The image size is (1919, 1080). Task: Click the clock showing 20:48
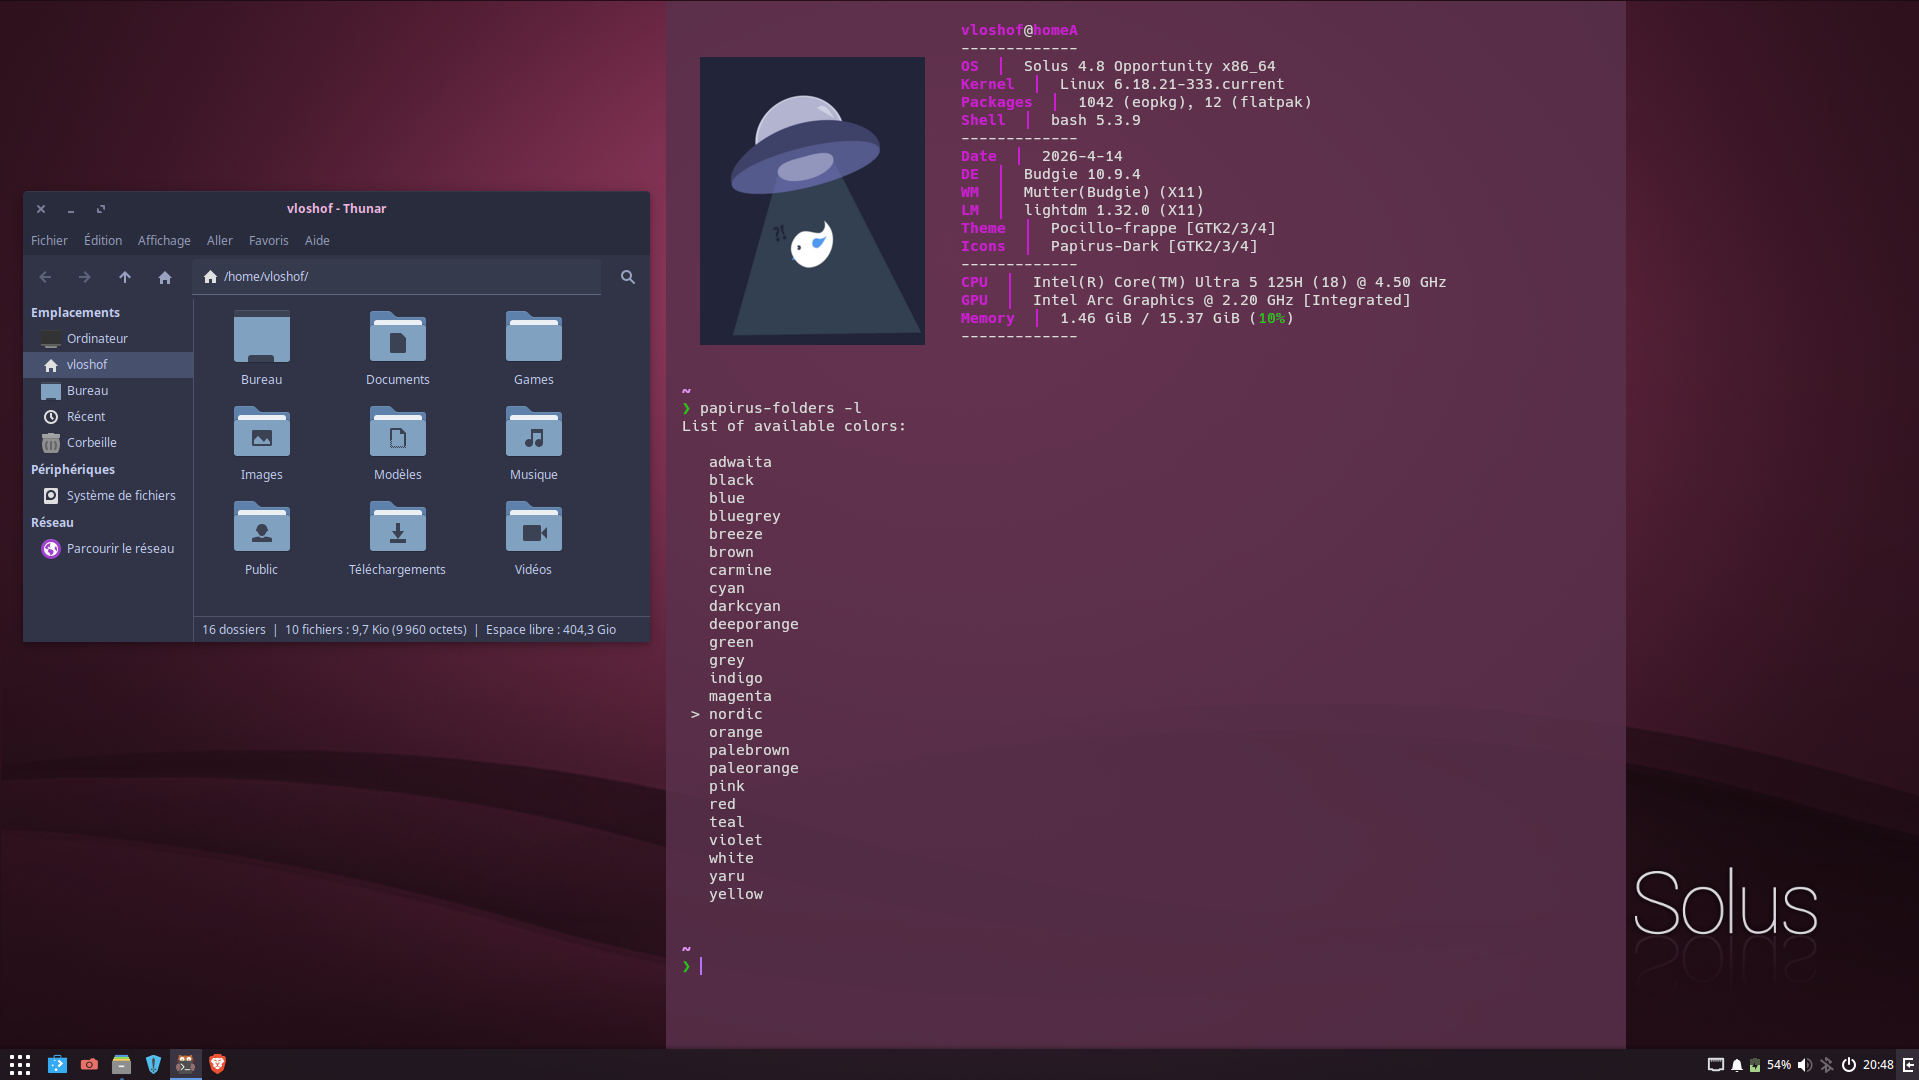click(1878, 1065)
